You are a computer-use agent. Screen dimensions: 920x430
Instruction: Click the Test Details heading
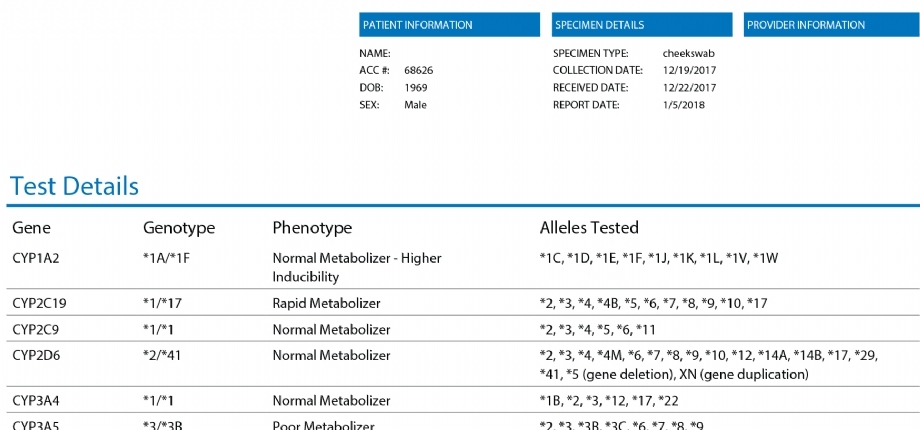pyautogui.click(x=74, y=186)
